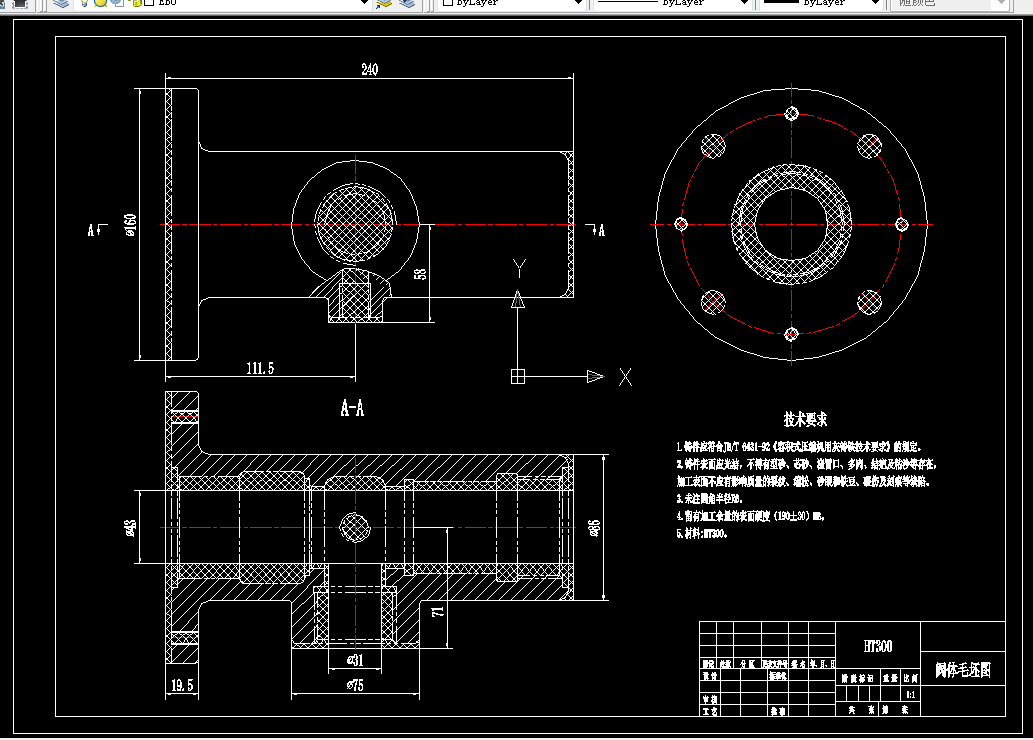The image size is (1033, 740).
Task: Select the ø75 boss dimension text
Action: pos(355,685)
